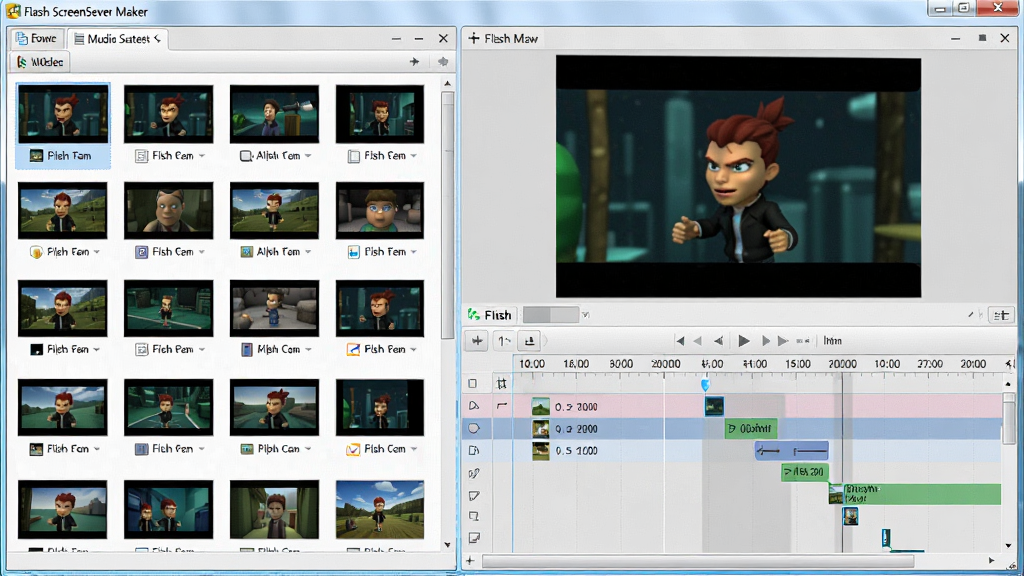Click the timeline horizontal scrollbar thumb

coord(697,561)
